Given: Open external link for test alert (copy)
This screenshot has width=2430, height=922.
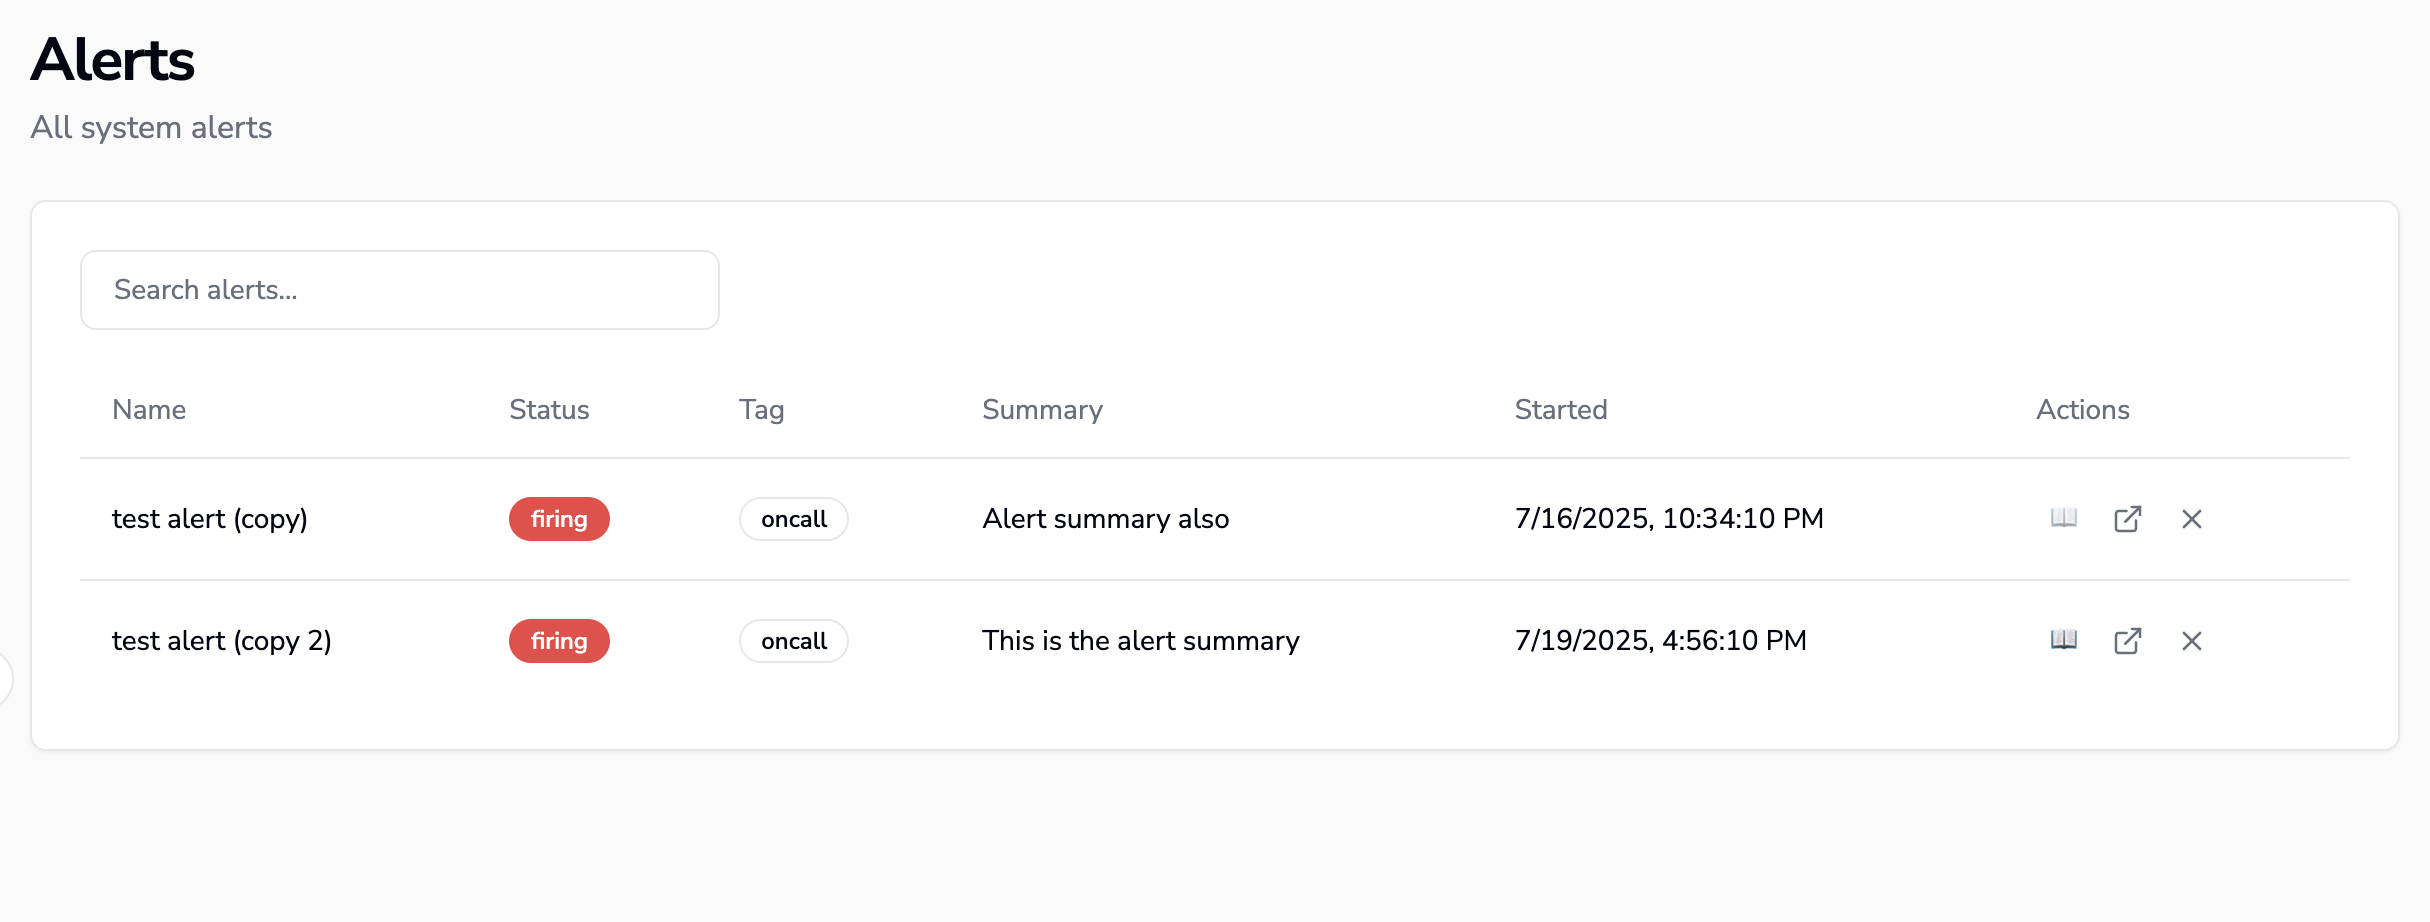Looking at the screenshot, I should coord(2127,519).
